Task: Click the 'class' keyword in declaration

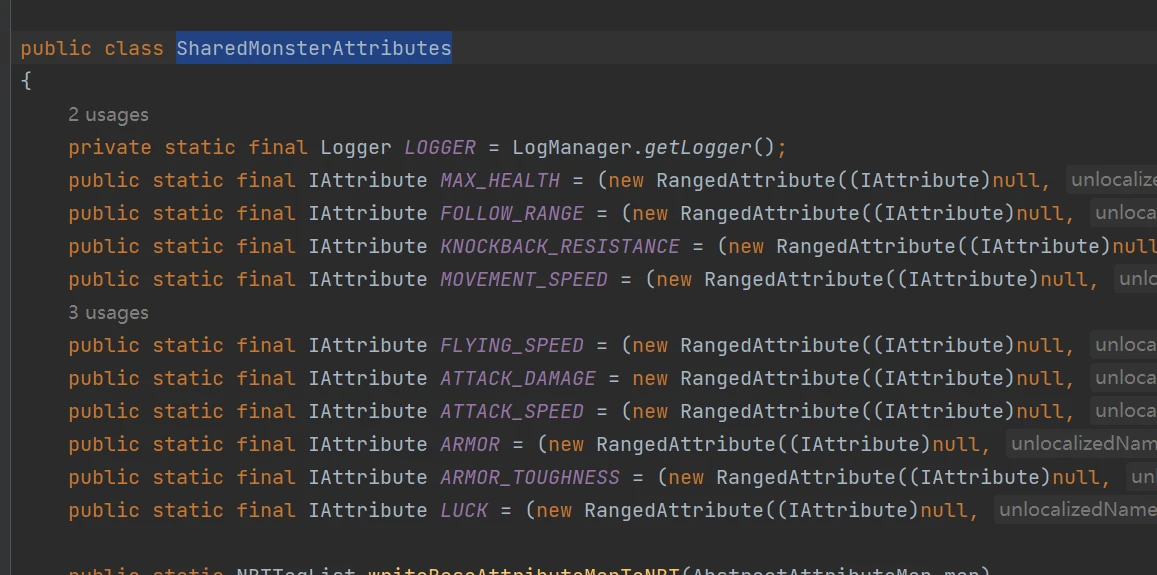Action: tap(134, 49)
